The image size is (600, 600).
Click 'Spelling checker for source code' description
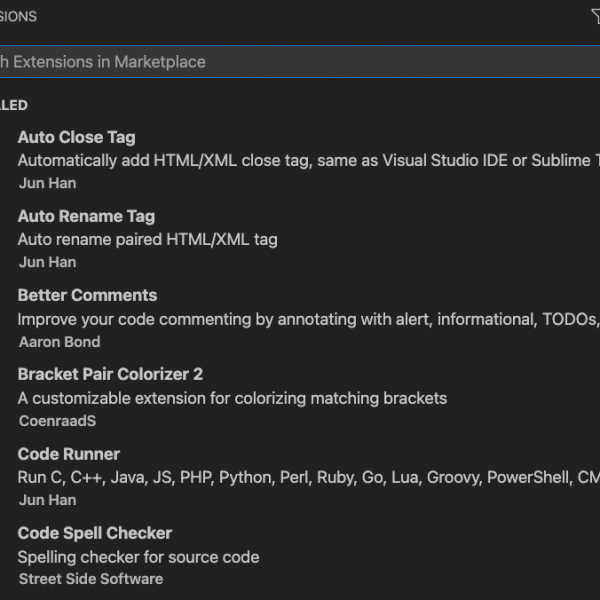138,557
